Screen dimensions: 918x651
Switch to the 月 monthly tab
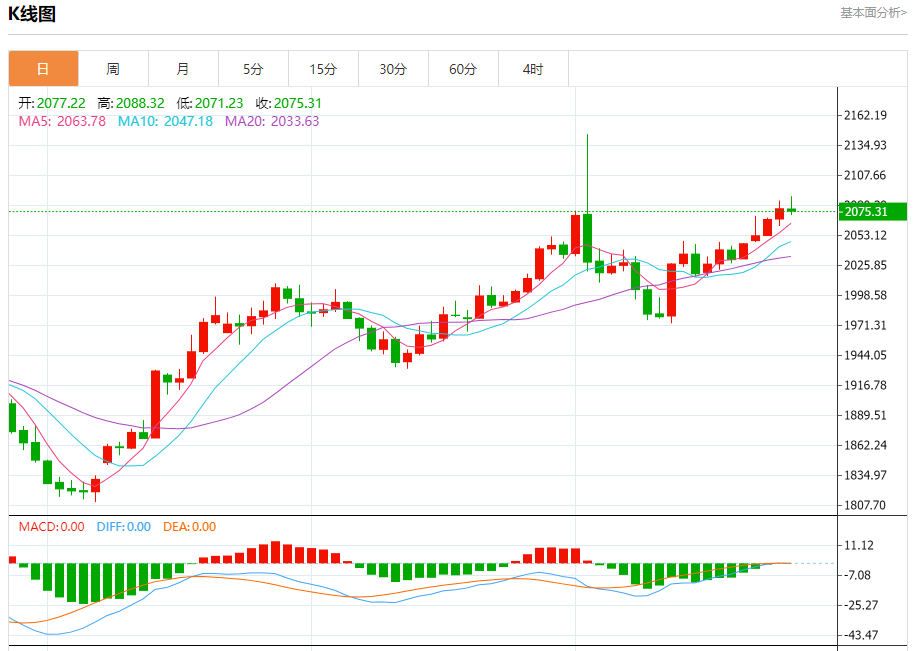tap(183, 69)
